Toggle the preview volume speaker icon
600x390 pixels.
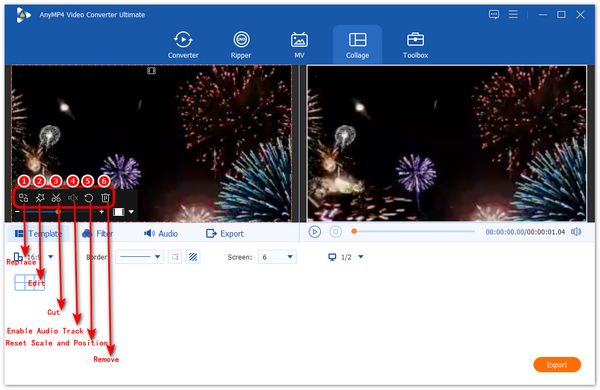[576, 232]
